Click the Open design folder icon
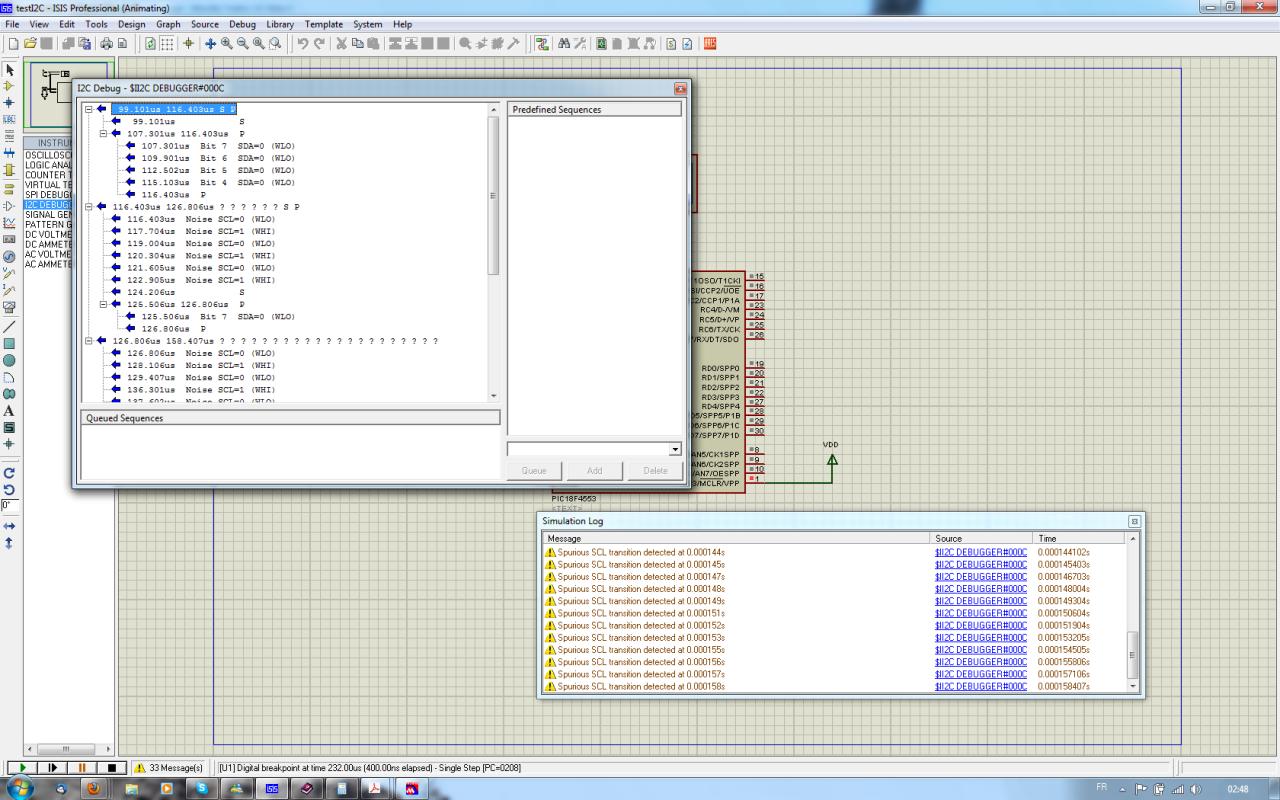The height and width of the screenshot is (800, 1280). (30, 44)
